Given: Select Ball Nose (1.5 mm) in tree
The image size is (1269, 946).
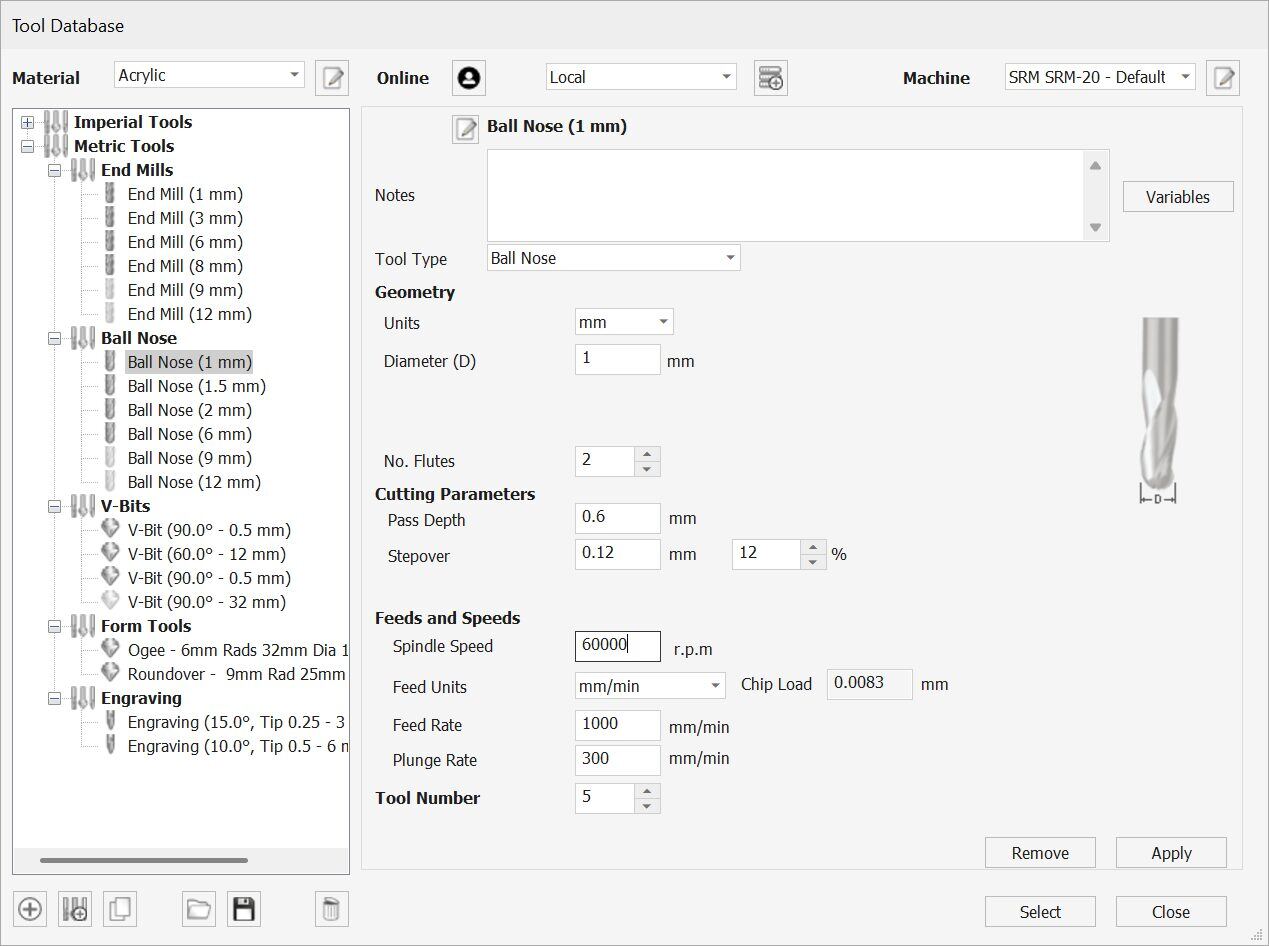Looking at the screenshot, I should [197, 386].
